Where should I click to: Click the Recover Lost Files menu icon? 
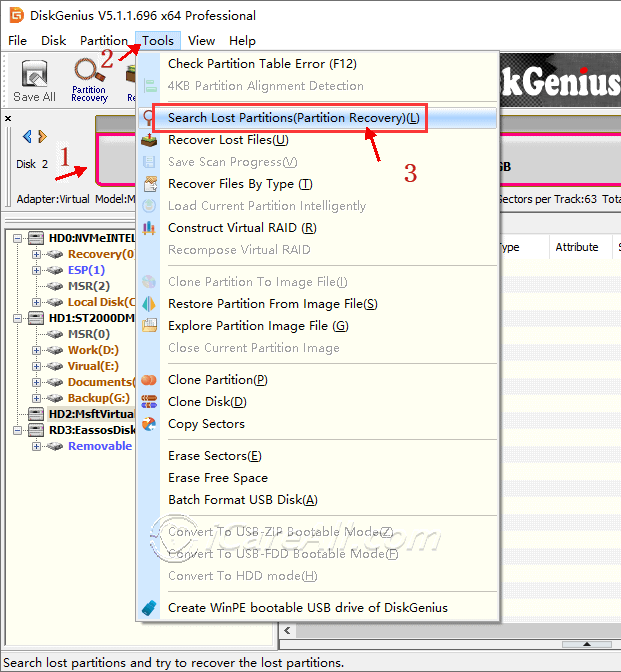pos(149,140)
